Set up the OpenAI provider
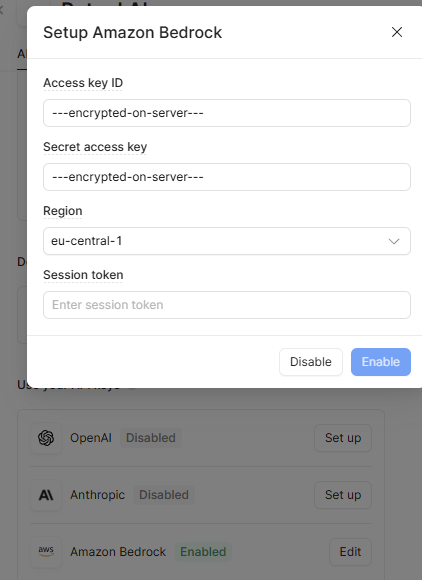This screenshot has width=422, height=580. 343,438
